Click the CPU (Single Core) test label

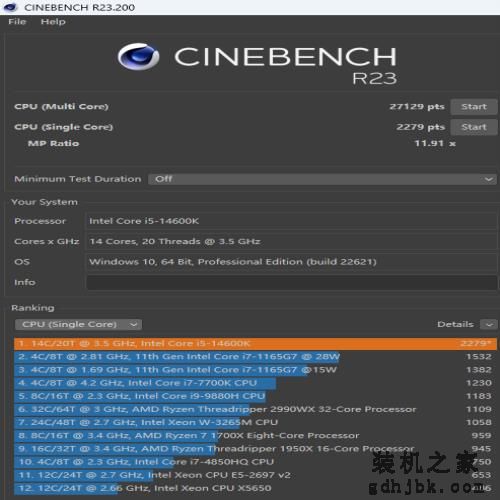tap(64, 127)
